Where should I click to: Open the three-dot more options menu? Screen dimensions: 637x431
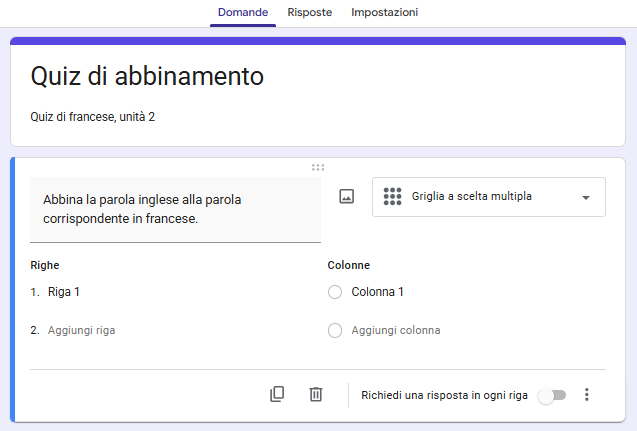587,394
